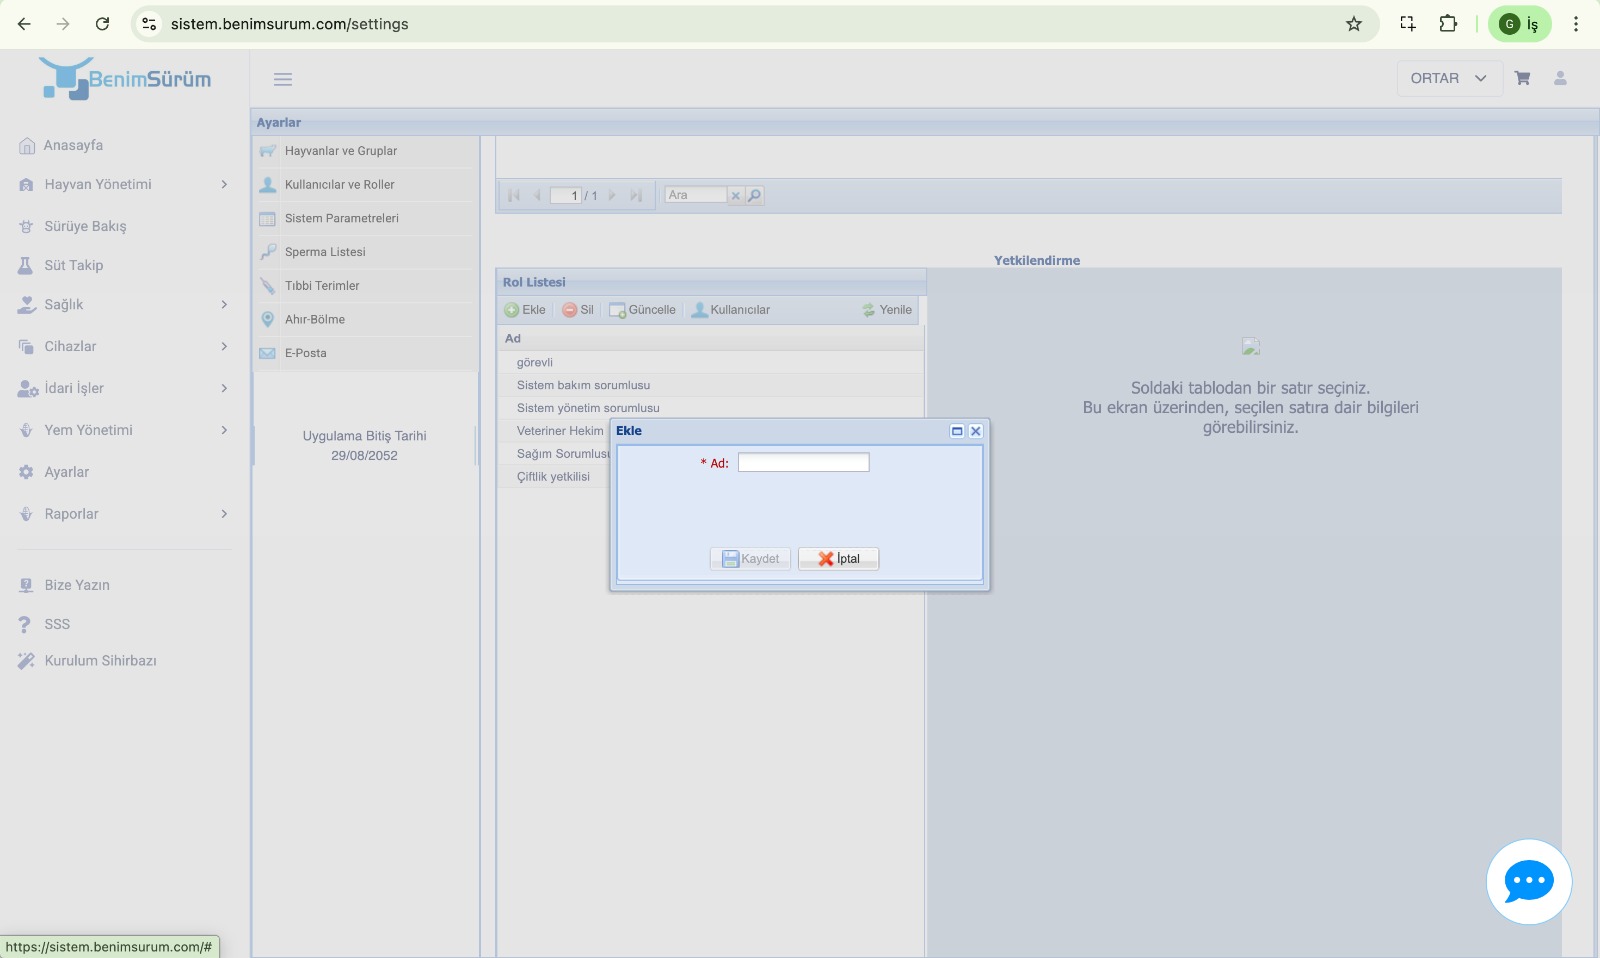Clear the Ara search field
This screenshot has height=958, width=1600.
coord(735,196)
